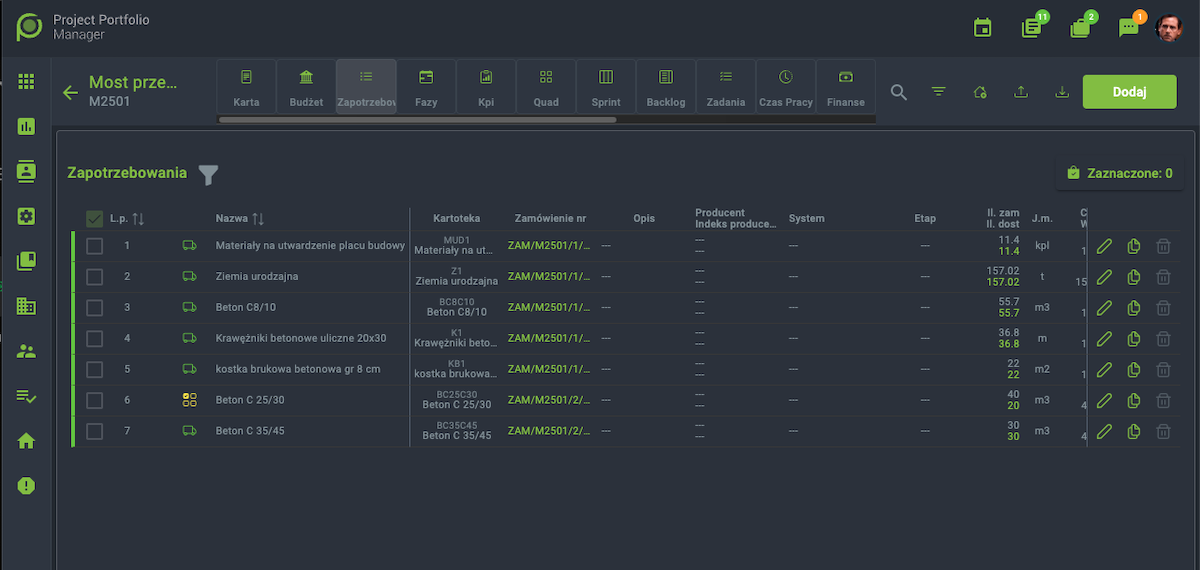
Task: Open chat messages icon with orange badge
Action: (x=1129, y=27)
